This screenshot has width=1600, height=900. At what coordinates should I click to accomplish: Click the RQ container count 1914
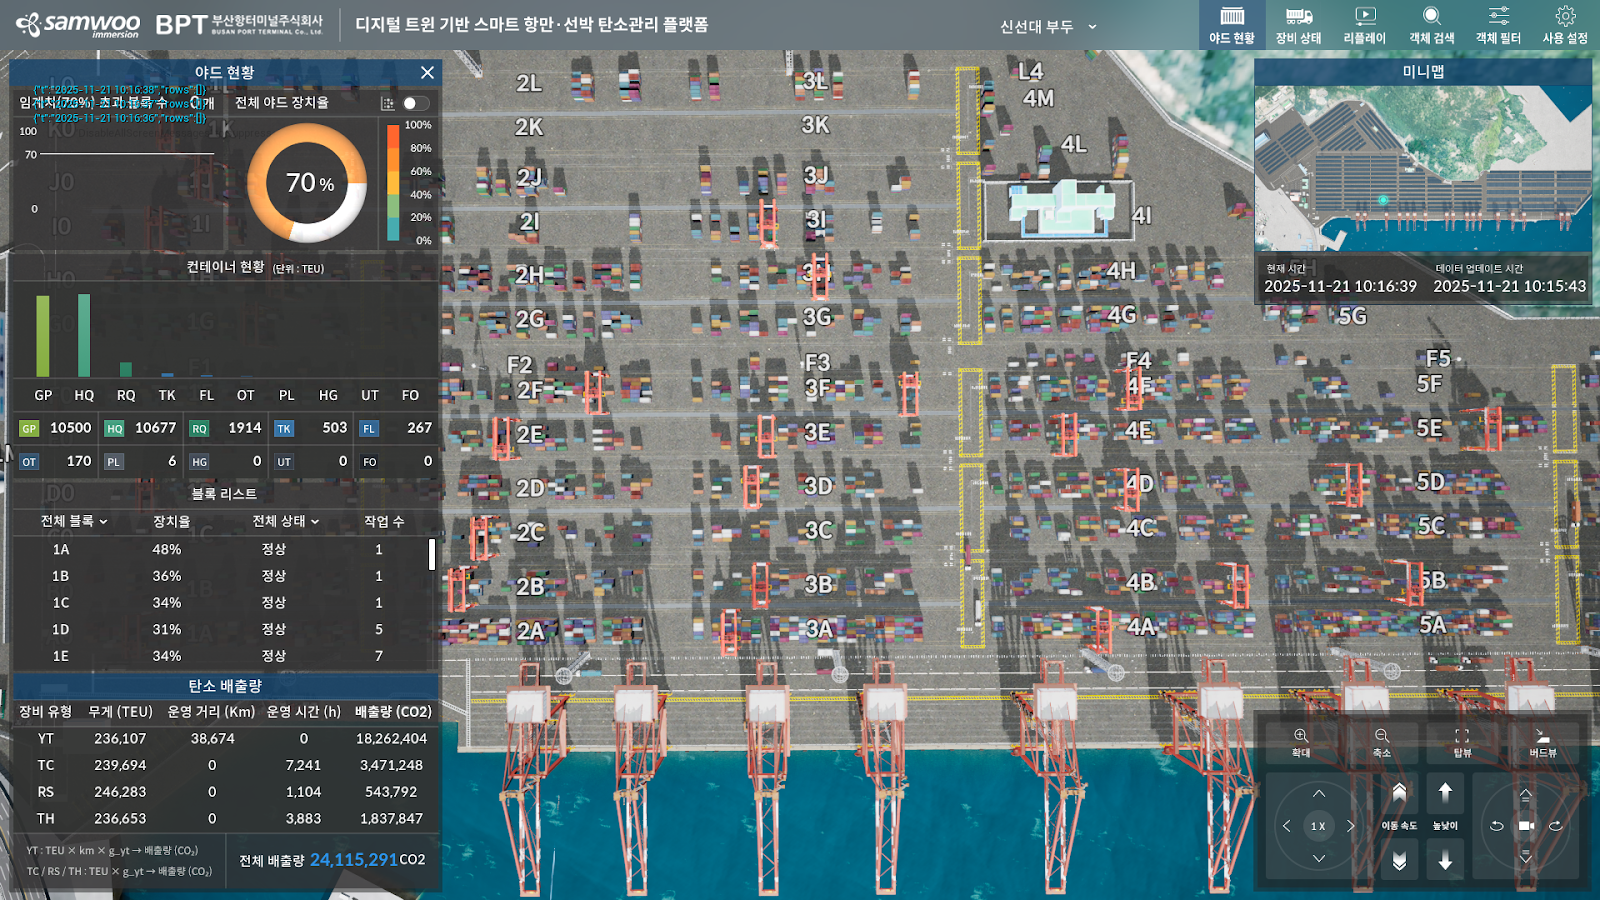245,428
